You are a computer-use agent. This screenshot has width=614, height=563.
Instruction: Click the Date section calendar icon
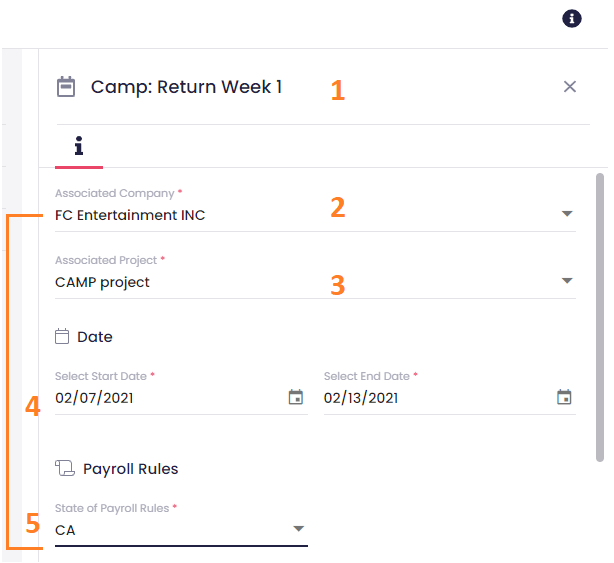click(x=63, y=337)
